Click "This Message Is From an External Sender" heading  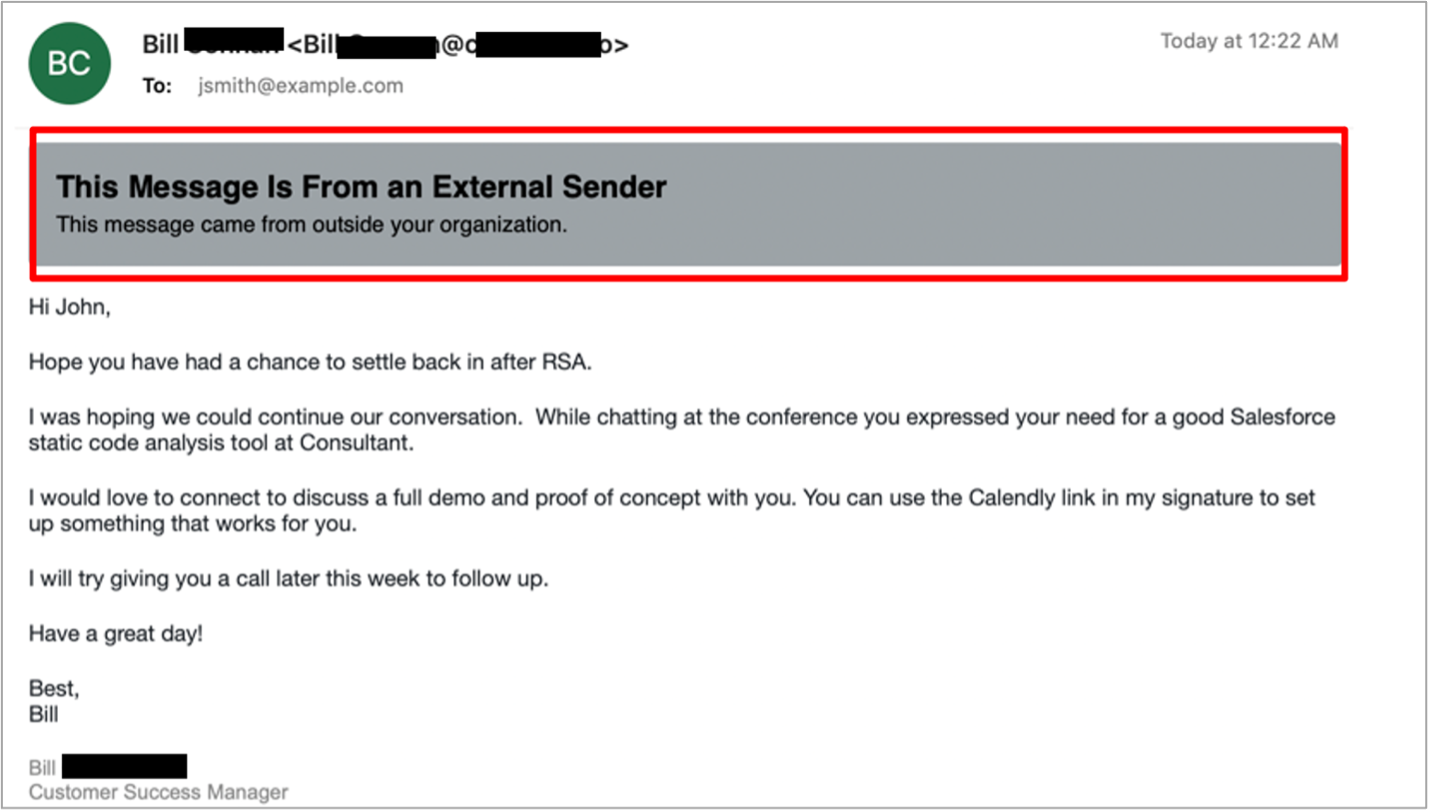click(x=361, y=186)
